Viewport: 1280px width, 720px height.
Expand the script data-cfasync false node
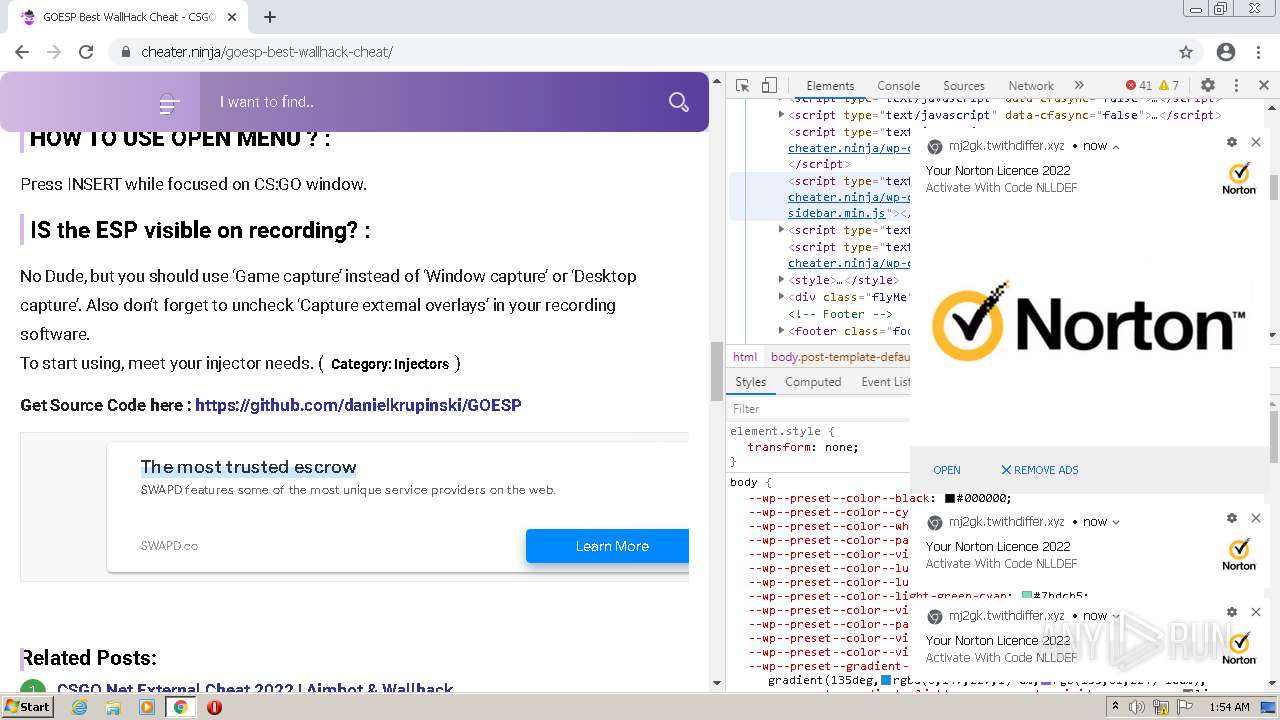click(781, 115)
